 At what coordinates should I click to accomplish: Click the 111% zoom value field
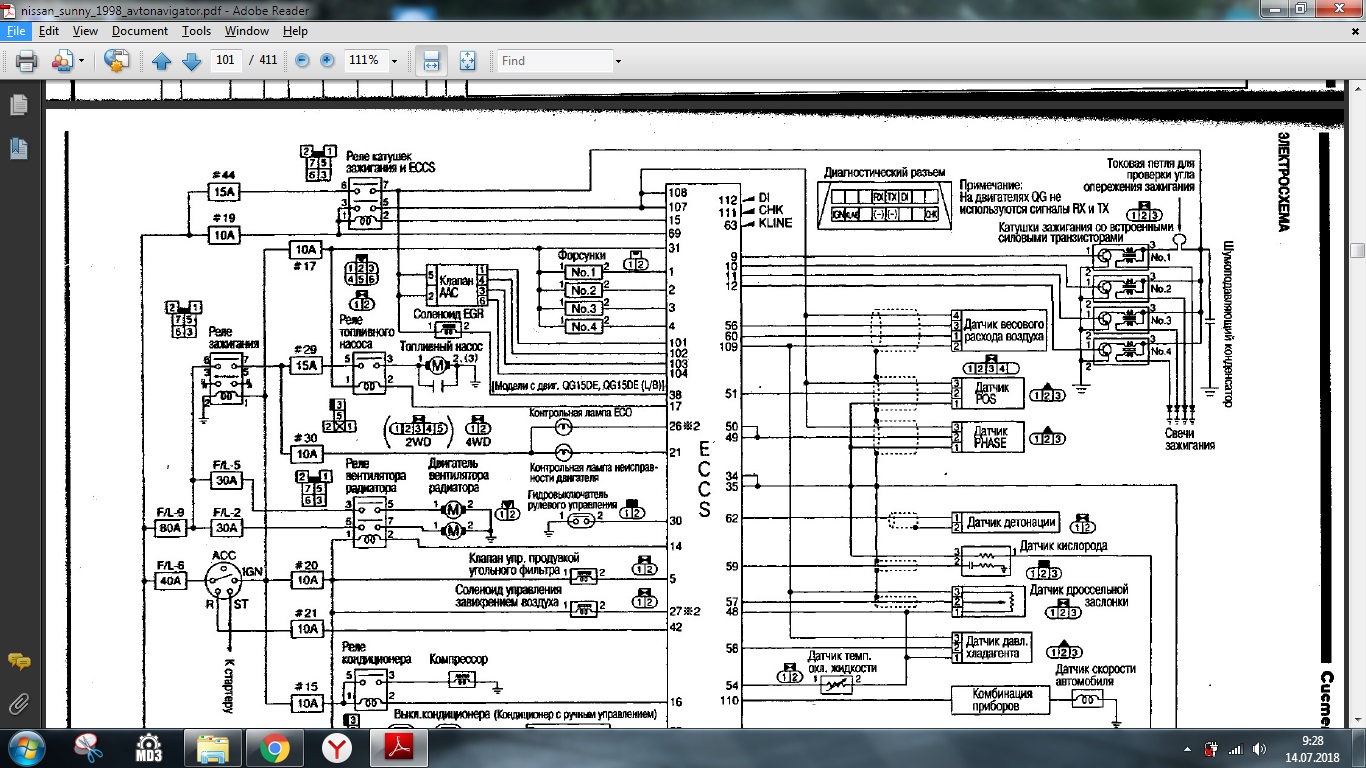pos(364,60)
